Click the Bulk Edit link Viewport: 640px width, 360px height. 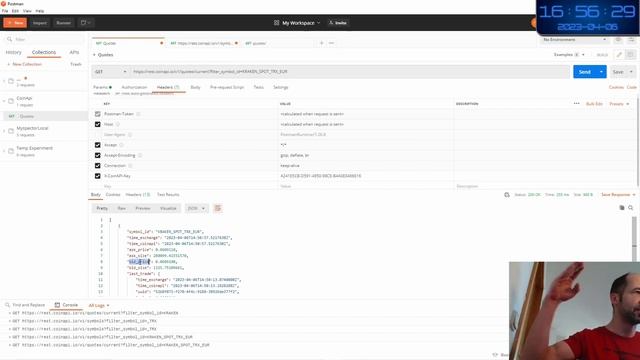pyautogui.click(x=594, y=104)
